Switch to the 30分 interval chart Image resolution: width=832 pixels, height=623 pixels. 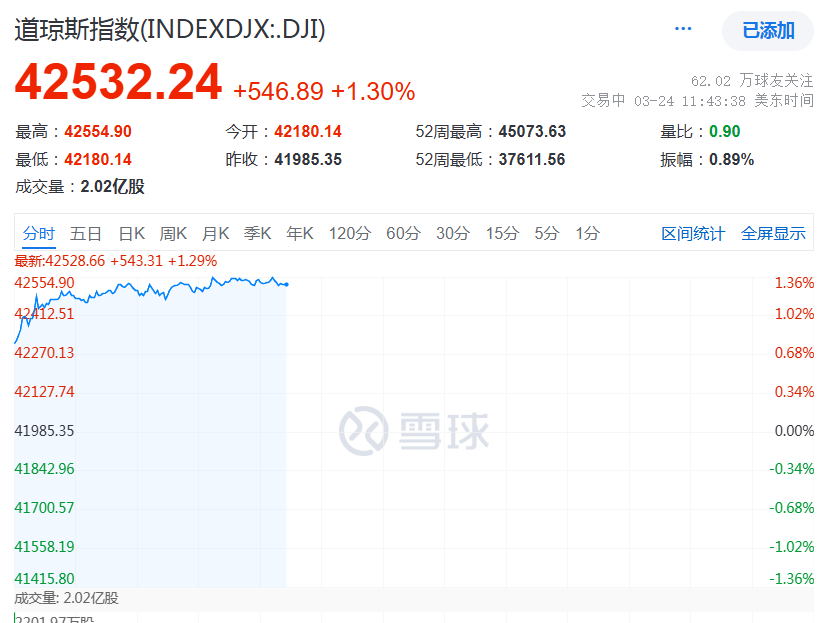pyautogui.click(x=452, y=233)
